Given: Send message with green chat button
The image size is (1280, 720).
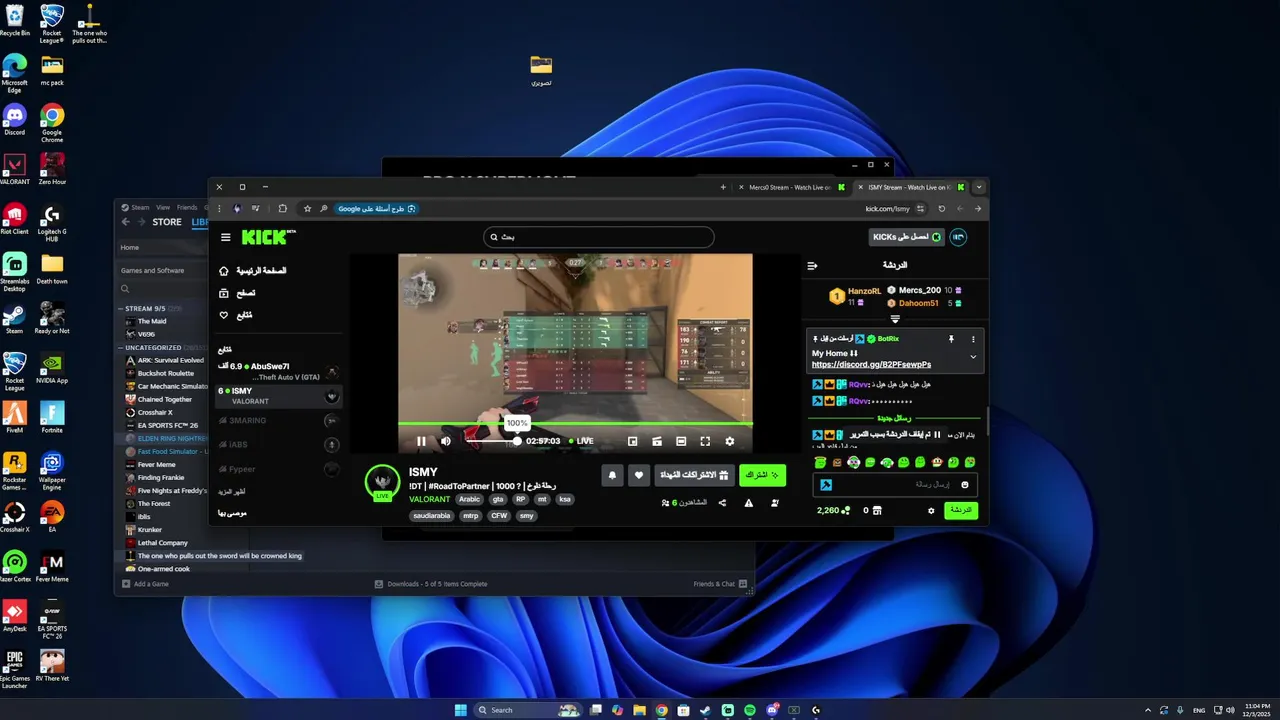Looking at the screenshot, I should pyautogui.click(x=961, y=510).
